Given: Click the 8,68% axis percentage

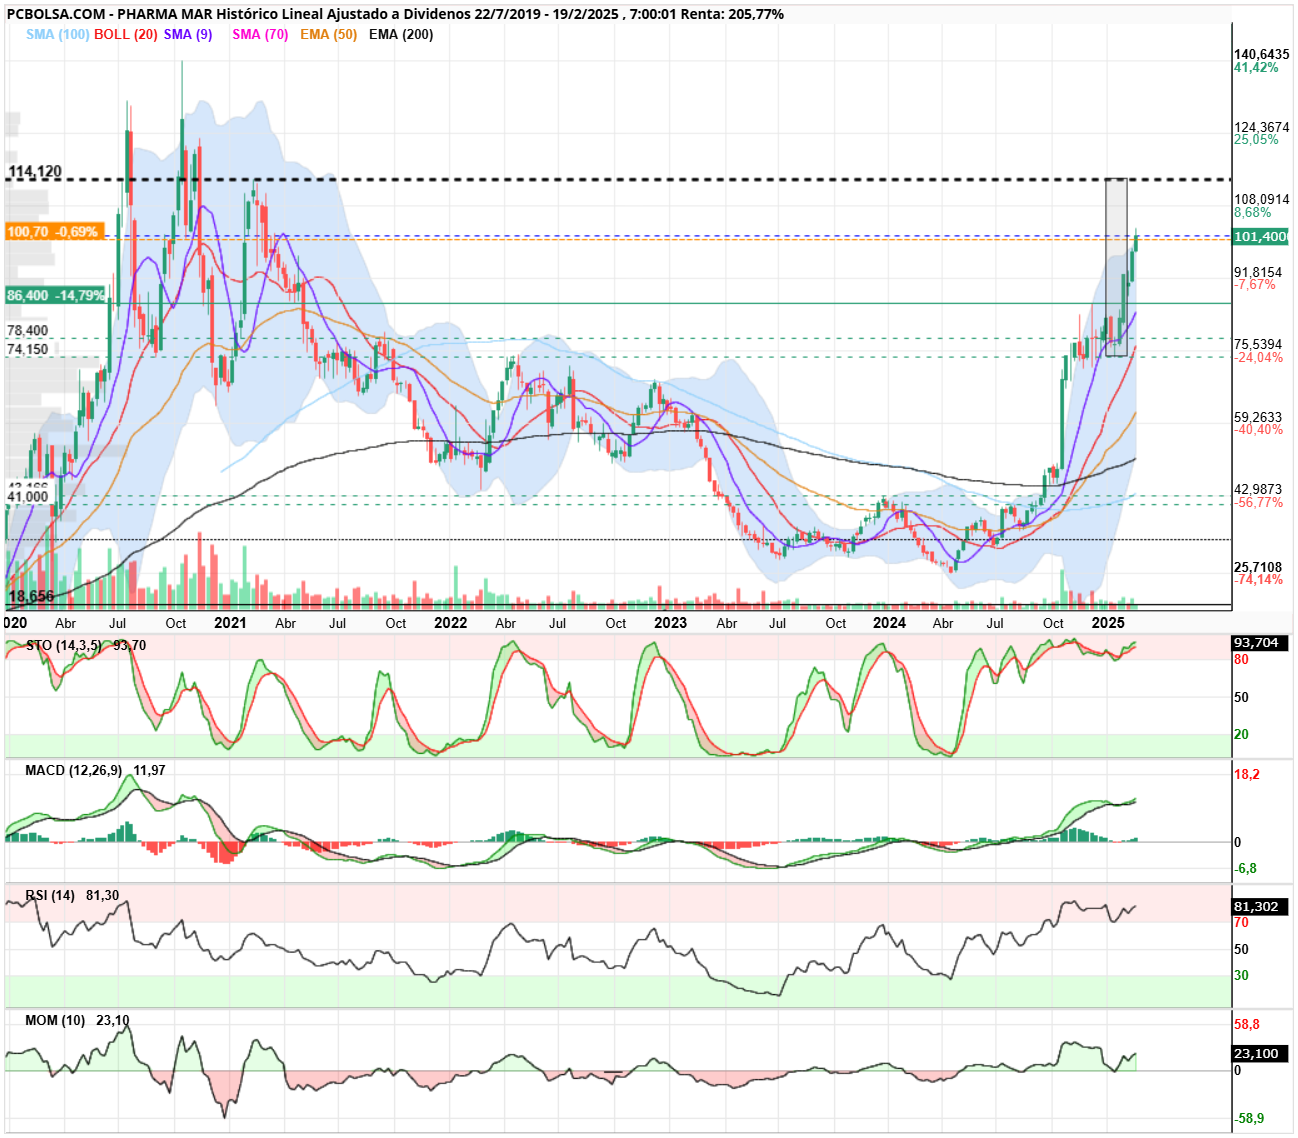Looking at the screenshot, I should (1253, 213).
